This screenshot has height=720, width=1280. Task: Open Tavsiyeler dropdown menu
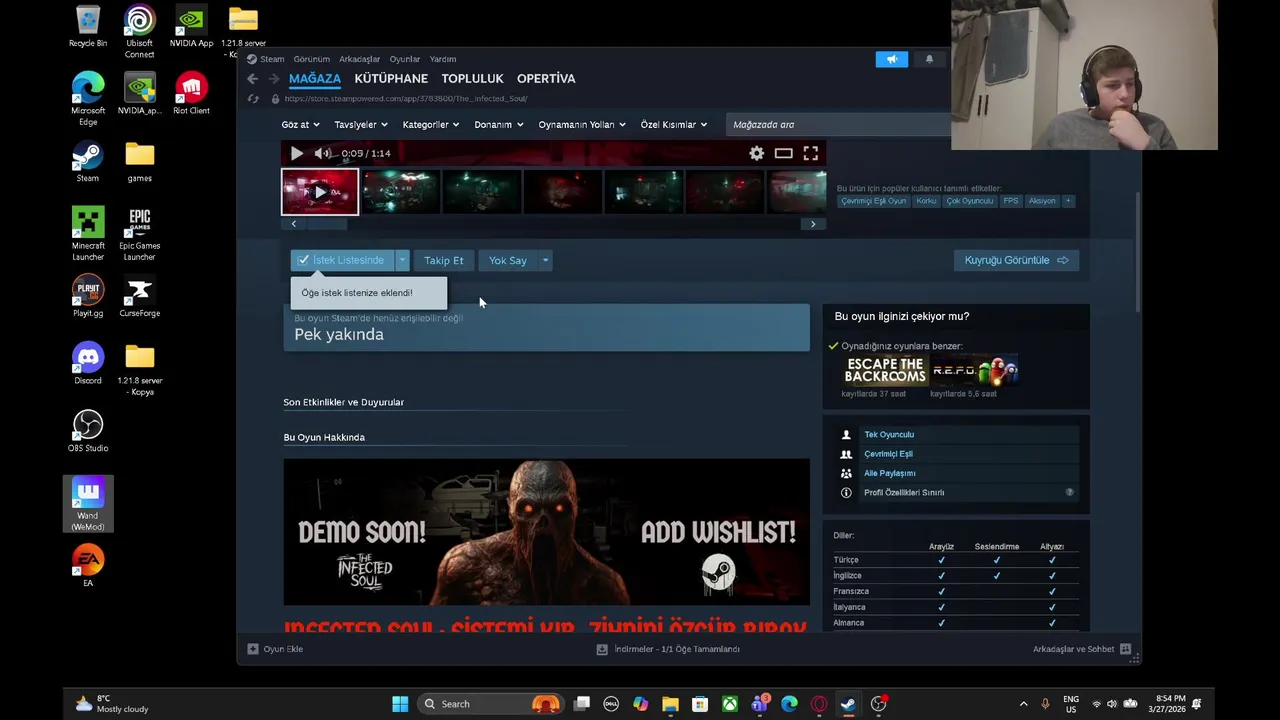tap(360, 125)
